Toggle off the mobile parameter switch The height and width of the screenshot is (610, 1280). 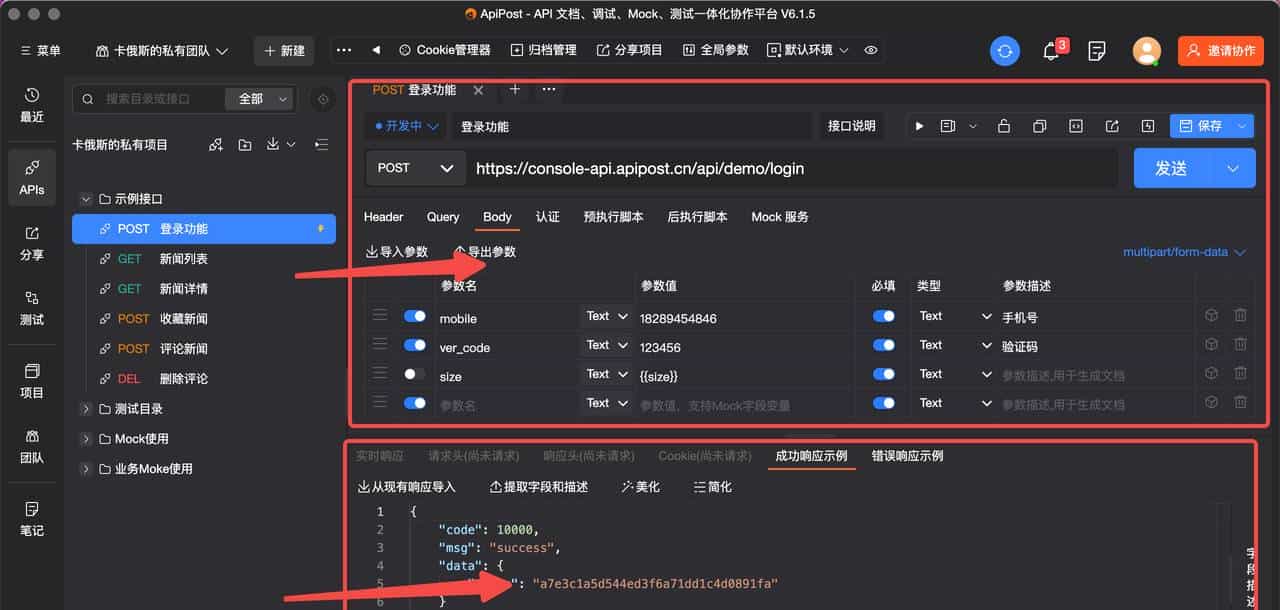coord(414,314)
